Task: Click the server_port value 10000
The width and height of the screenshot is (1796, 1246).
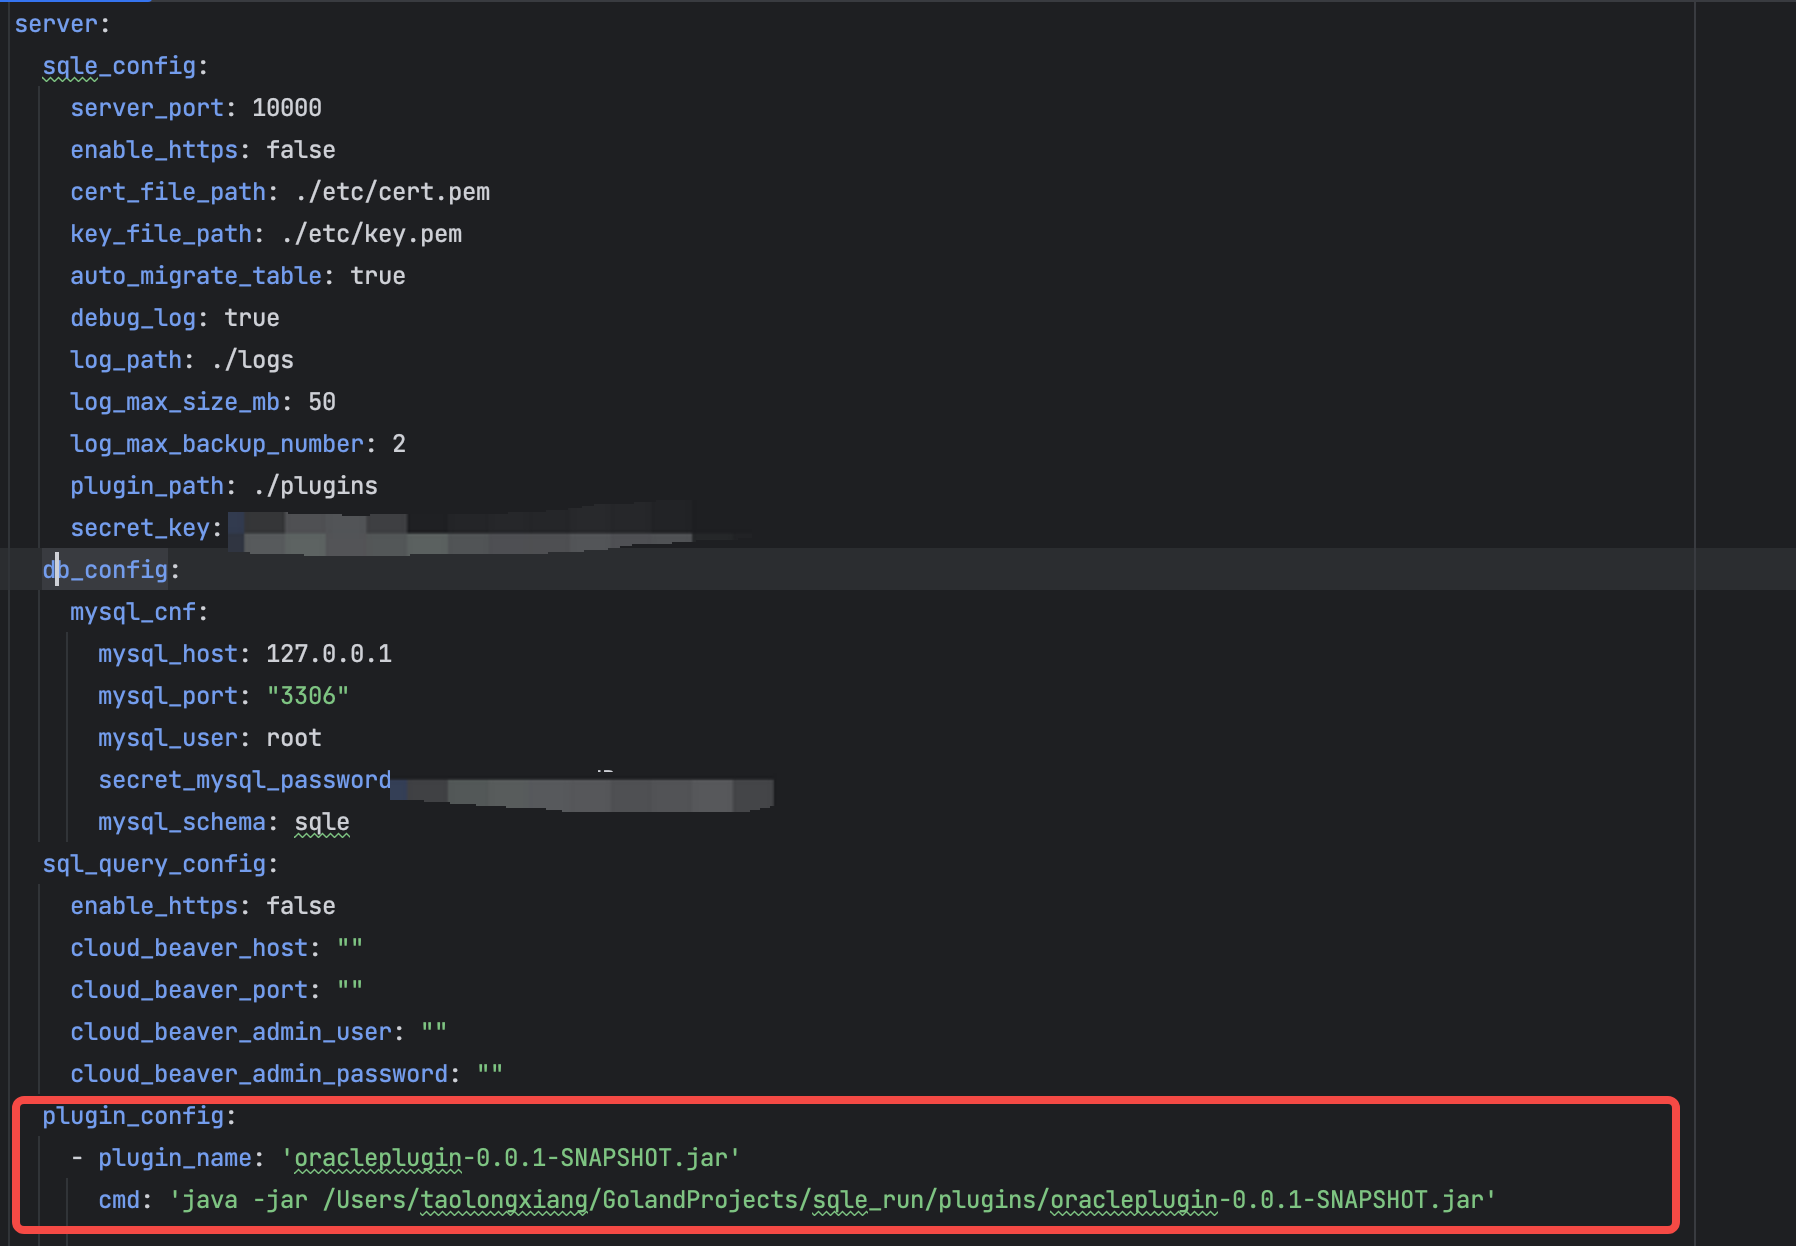Action: [287, 107]
